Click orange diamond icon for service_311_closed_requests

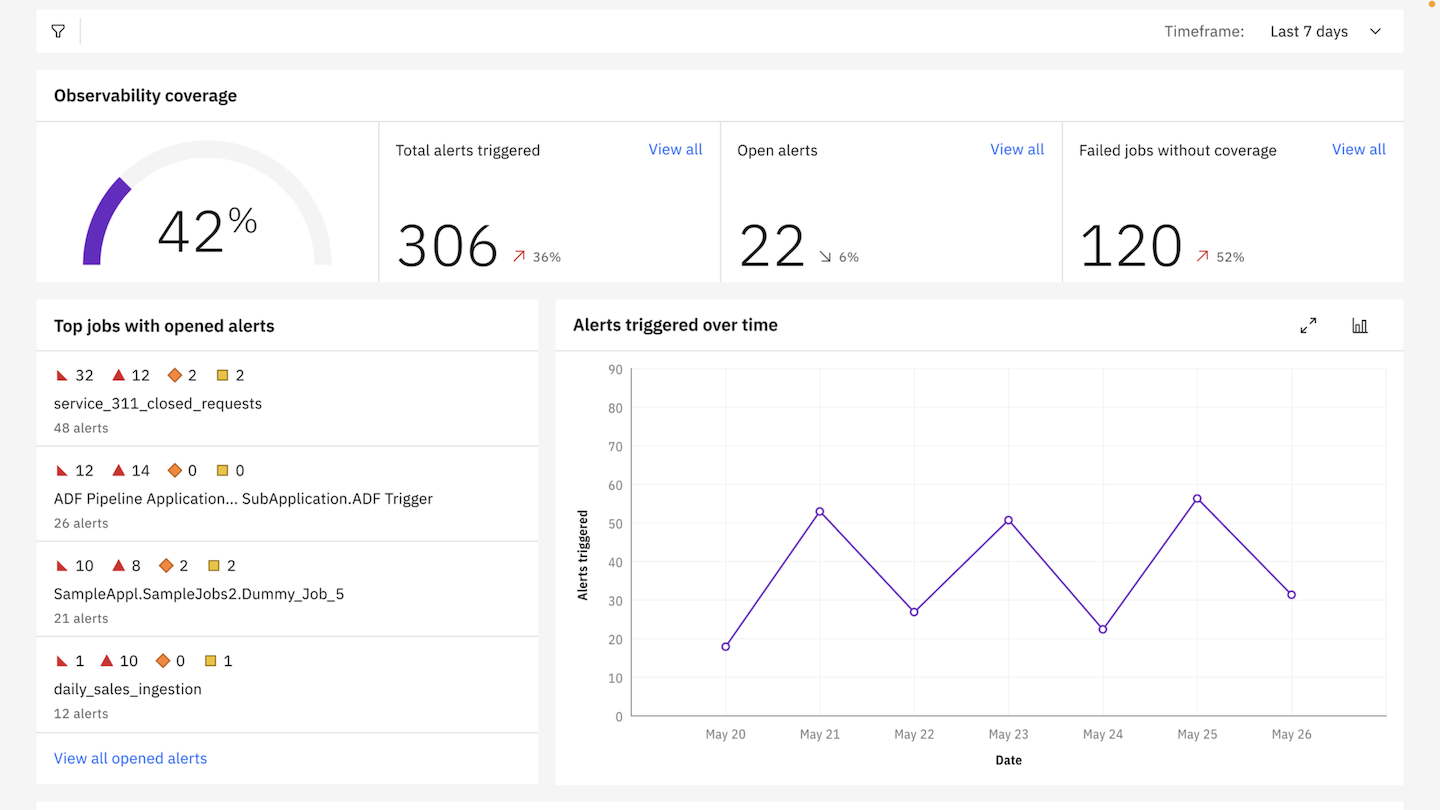click(x=175, y=375)
